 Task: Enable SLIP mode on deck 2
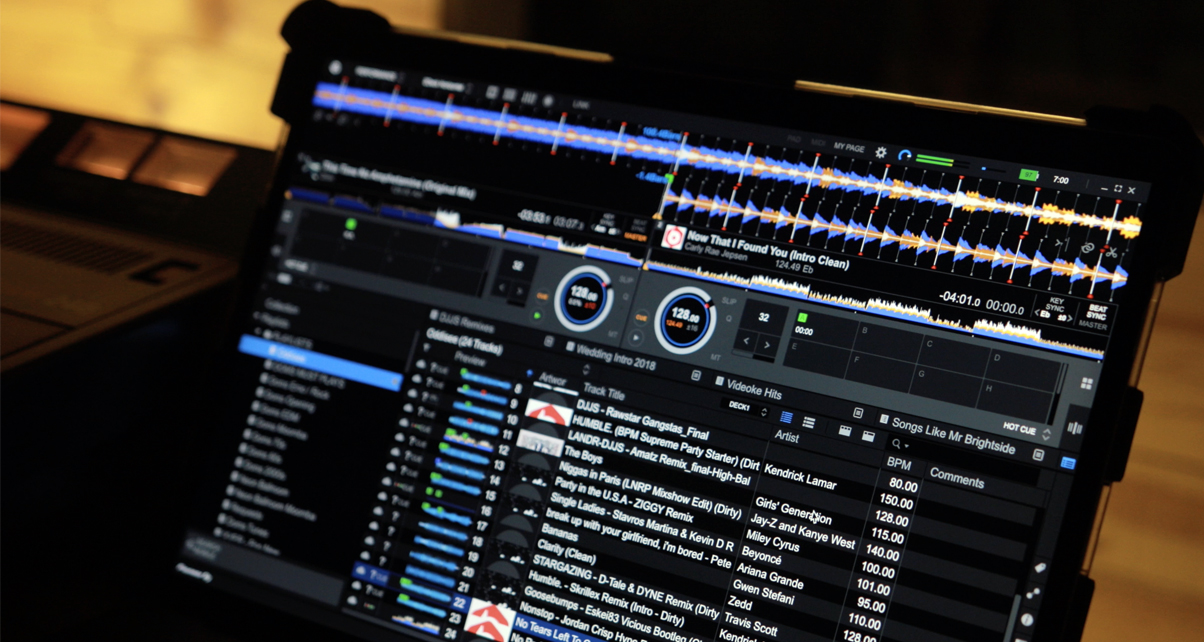(x=728, y=301)
